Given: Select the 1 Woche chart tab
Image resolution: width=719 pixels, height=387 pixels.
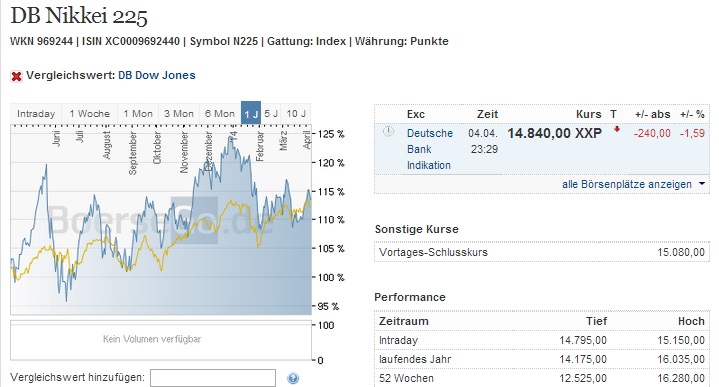Looking at the screenshot, I should tap(89, 114).
